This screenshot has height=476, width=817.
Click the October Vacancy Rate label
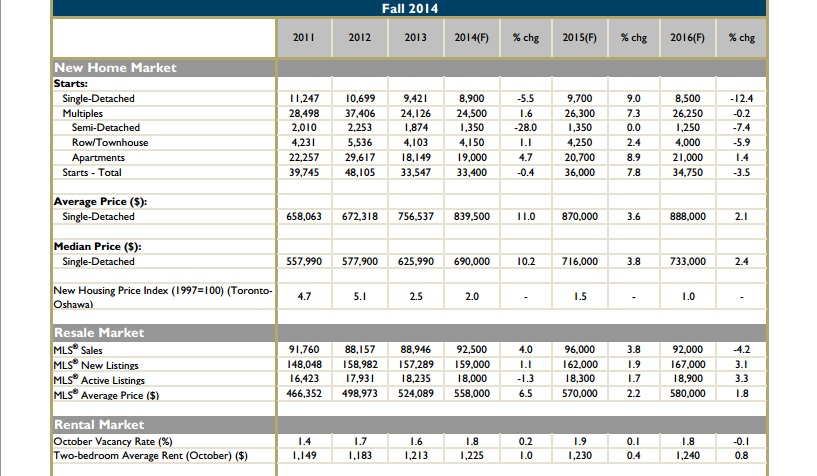coord(113,442)
